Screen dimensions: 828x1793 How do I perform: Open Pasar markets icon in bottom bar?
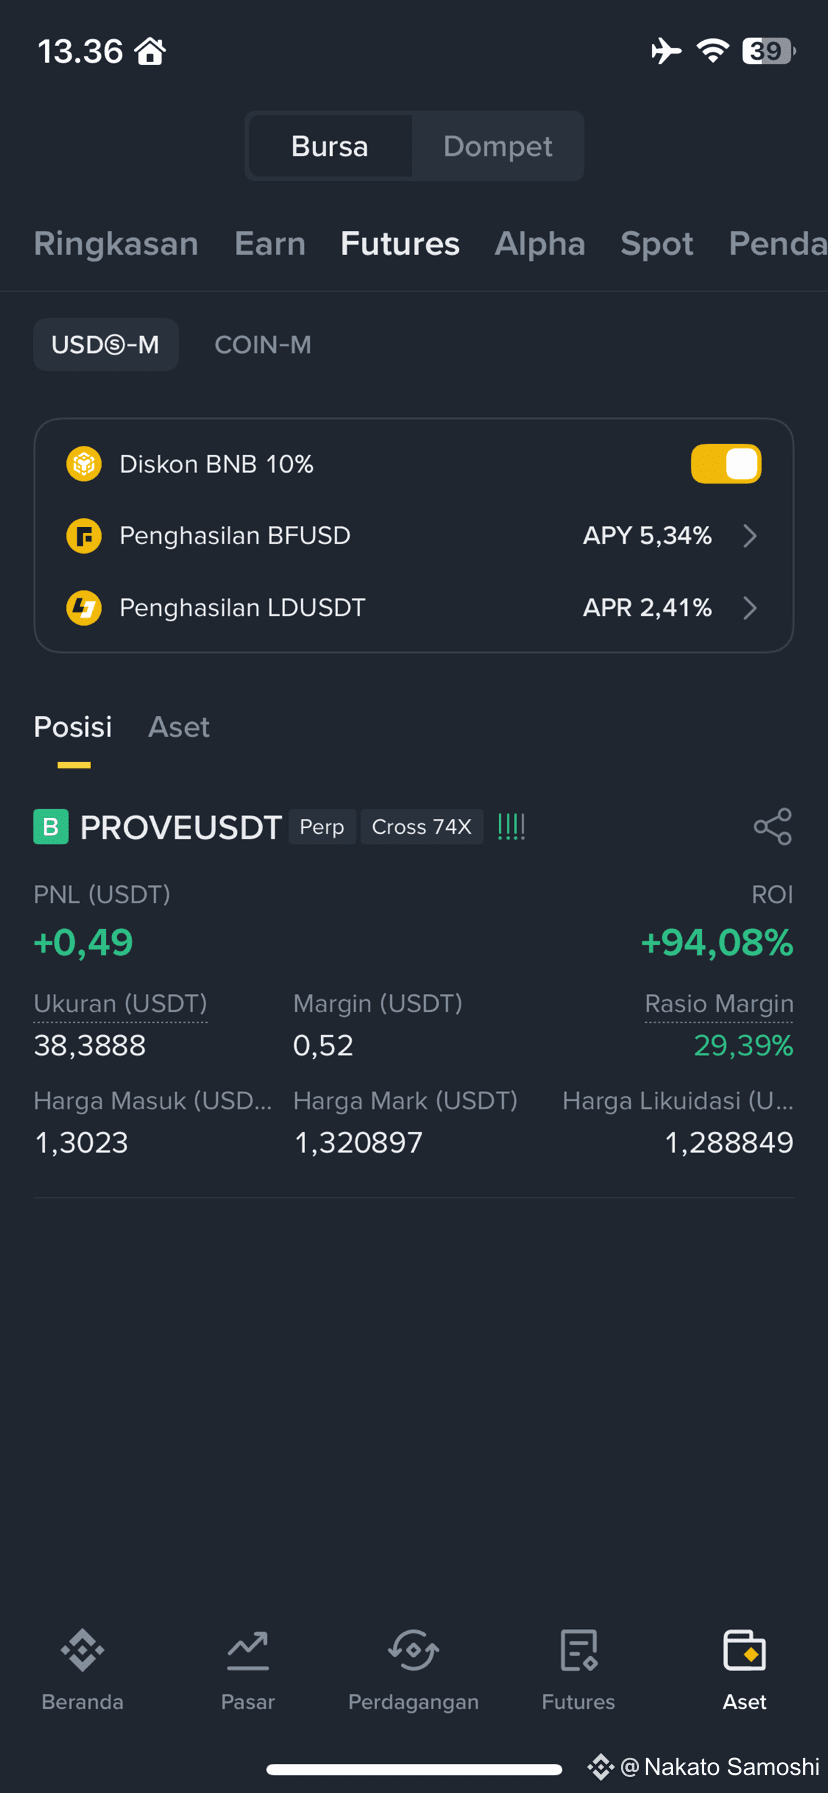coord(247,1650)
